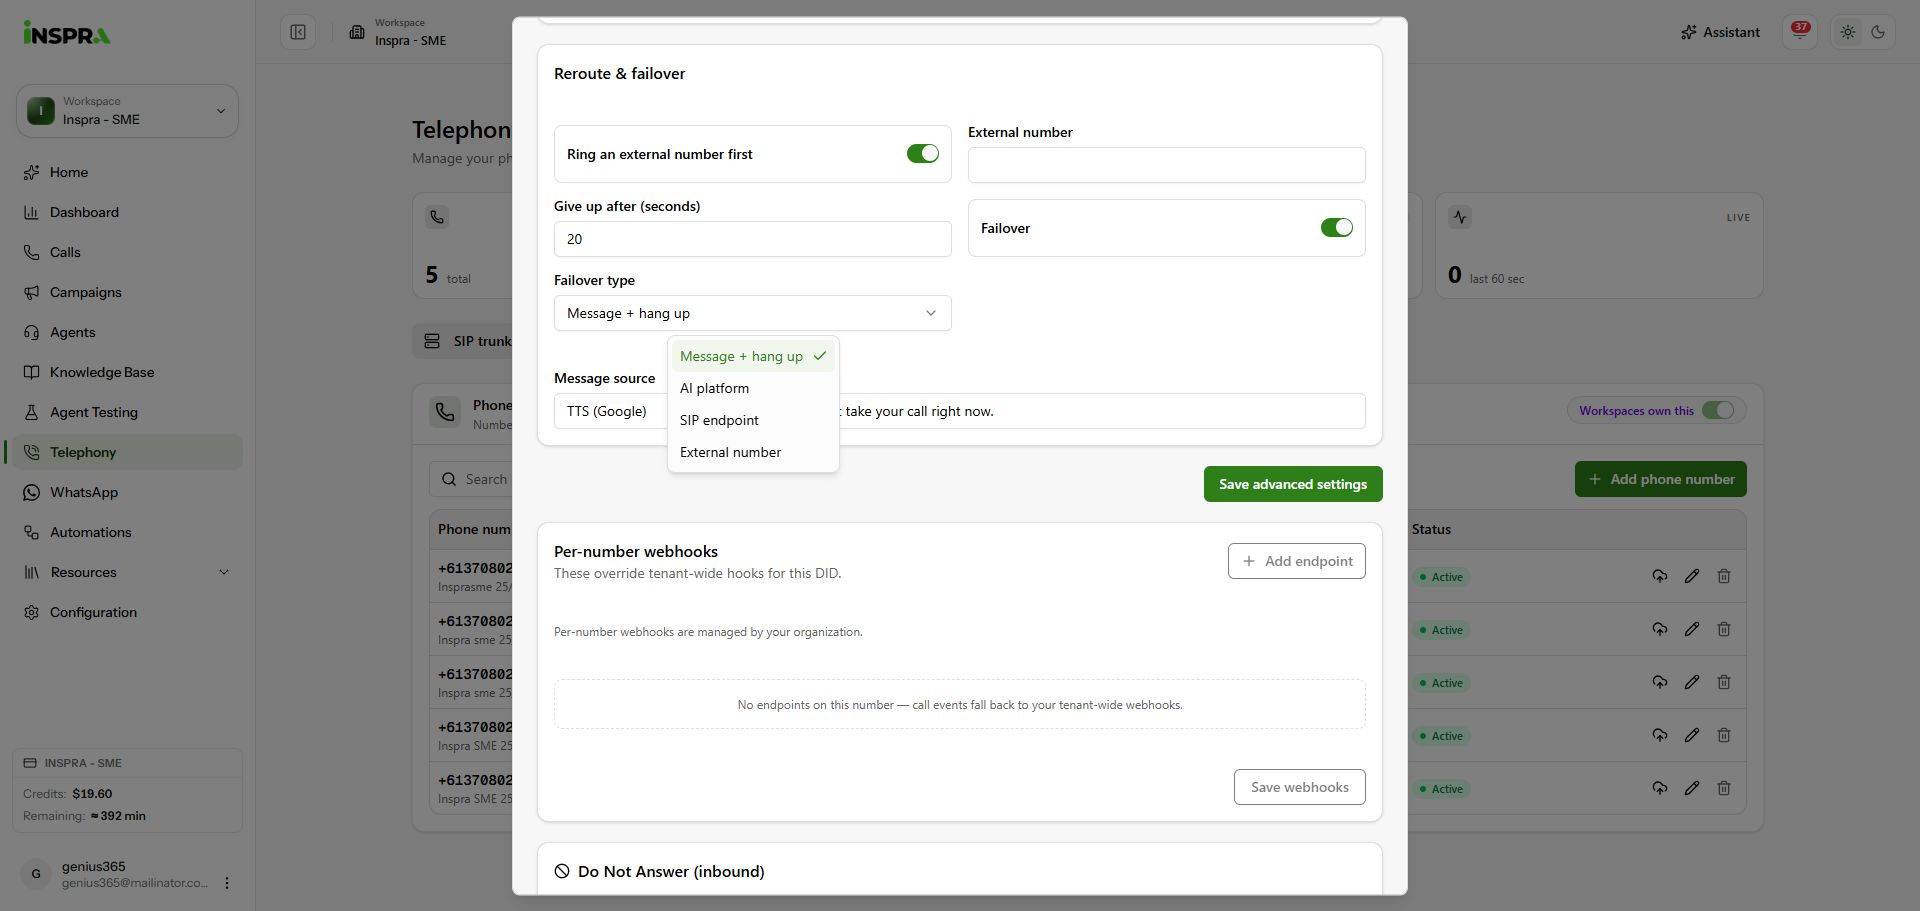Toggle Ring an external number first switch
The height and width of the screenshot is (911, 1920).
point(923,154)
